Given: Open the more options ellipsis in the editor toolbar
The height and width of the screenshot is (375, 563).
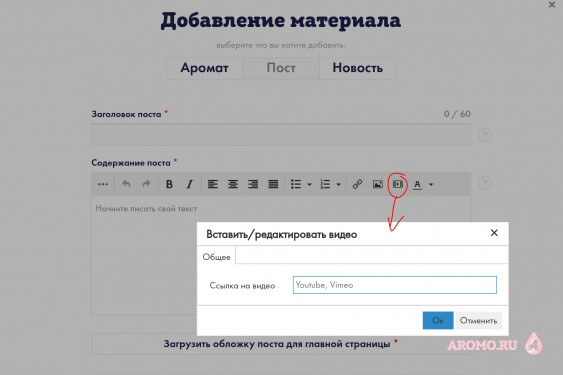Looking at the screenshot, I should (x=103, y=184).
